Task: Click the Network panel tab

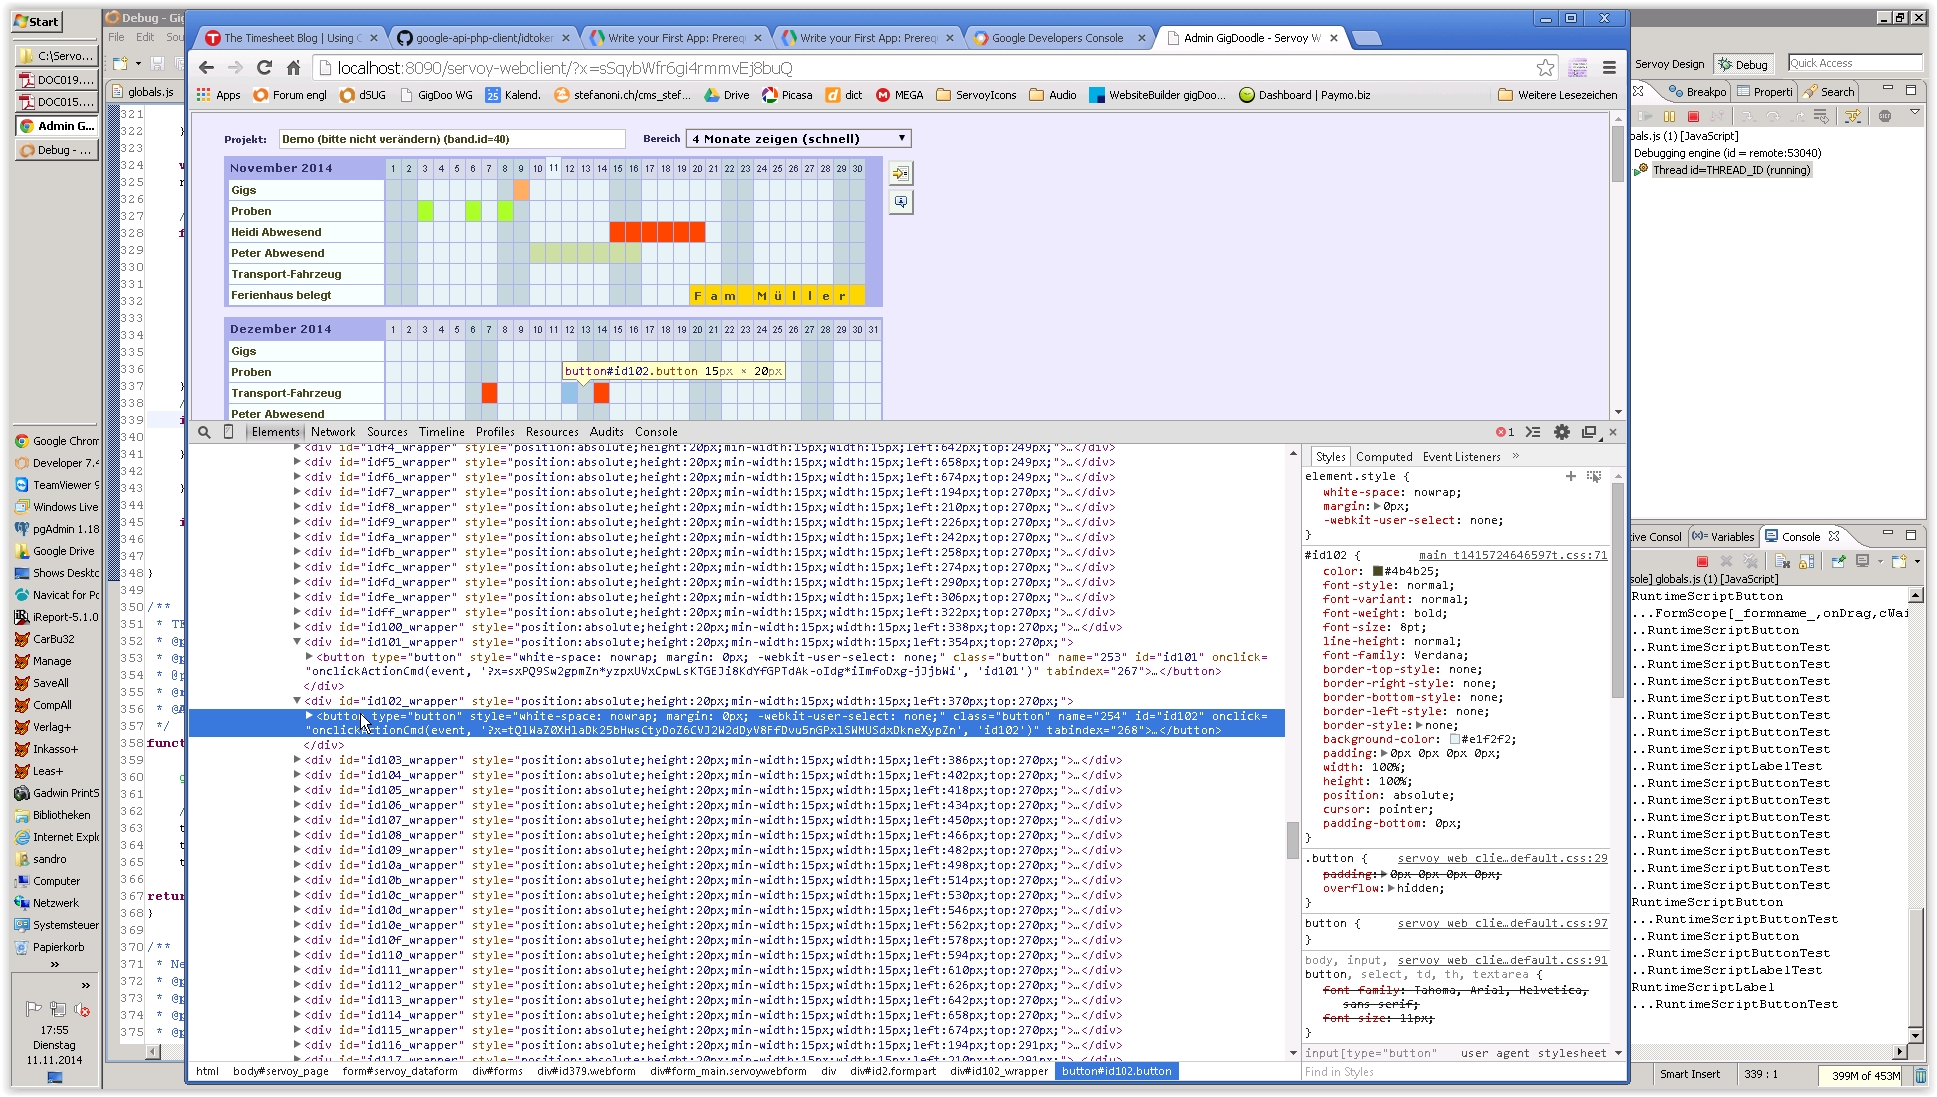Action: [335, 431]
